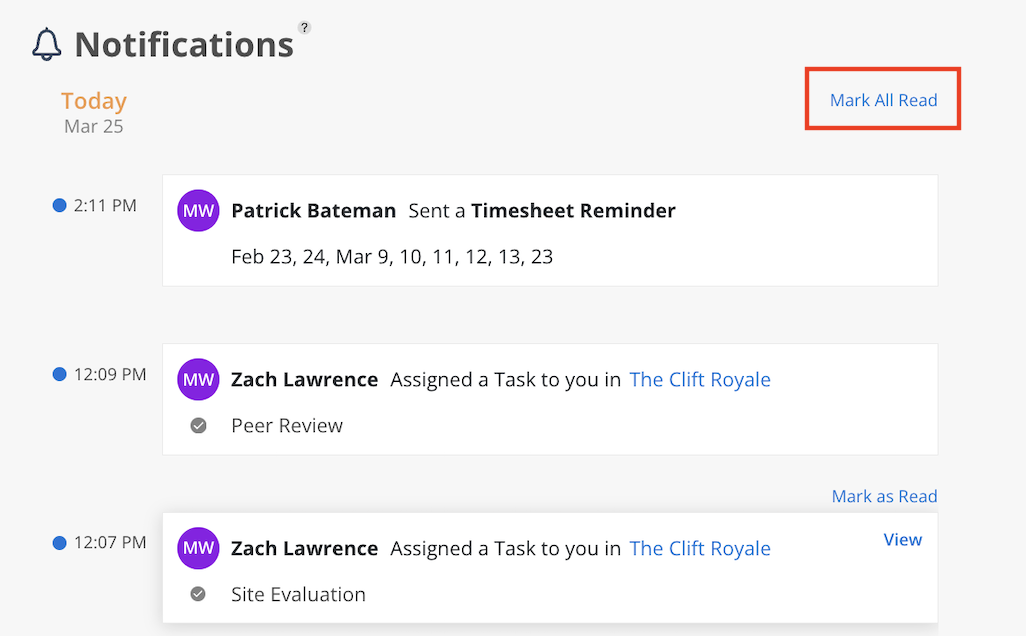Click the Site Evaluation task name
The width and height of the screenshot is (1026, 636).
pos(298,595)
